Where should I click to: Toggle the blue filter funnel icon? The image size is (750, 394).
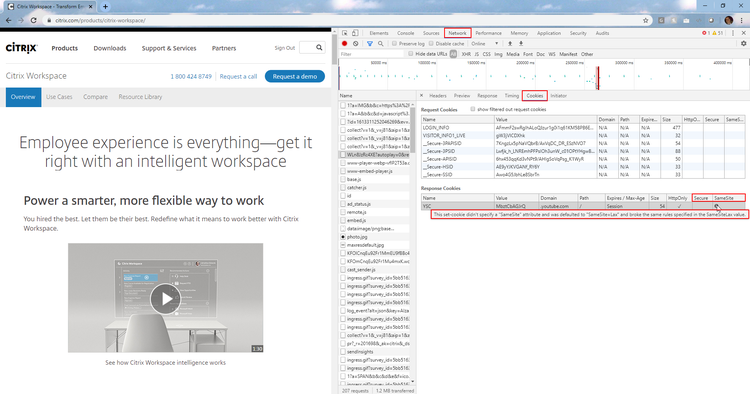point(370,44)
